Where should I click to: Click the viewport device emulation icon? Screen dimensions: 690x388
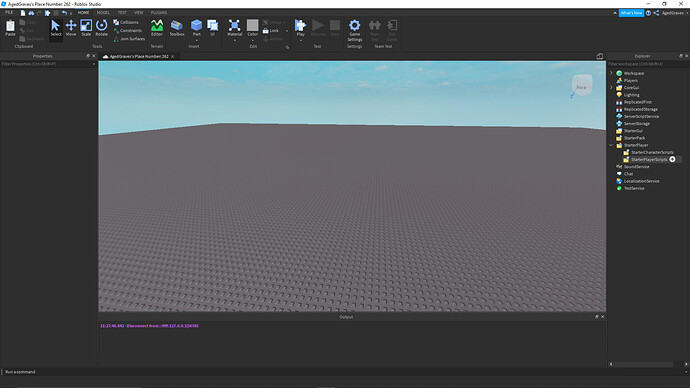point(599,56)
